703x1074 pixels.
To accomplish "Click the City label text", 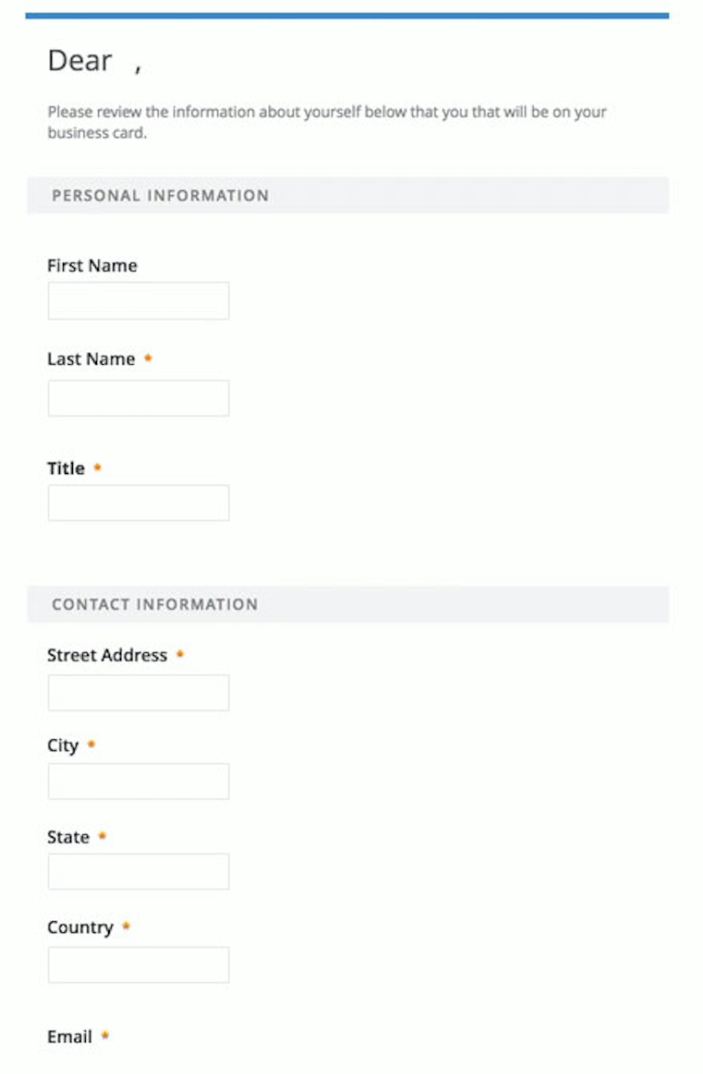I will pyautogui.click(x=63, y=746).
